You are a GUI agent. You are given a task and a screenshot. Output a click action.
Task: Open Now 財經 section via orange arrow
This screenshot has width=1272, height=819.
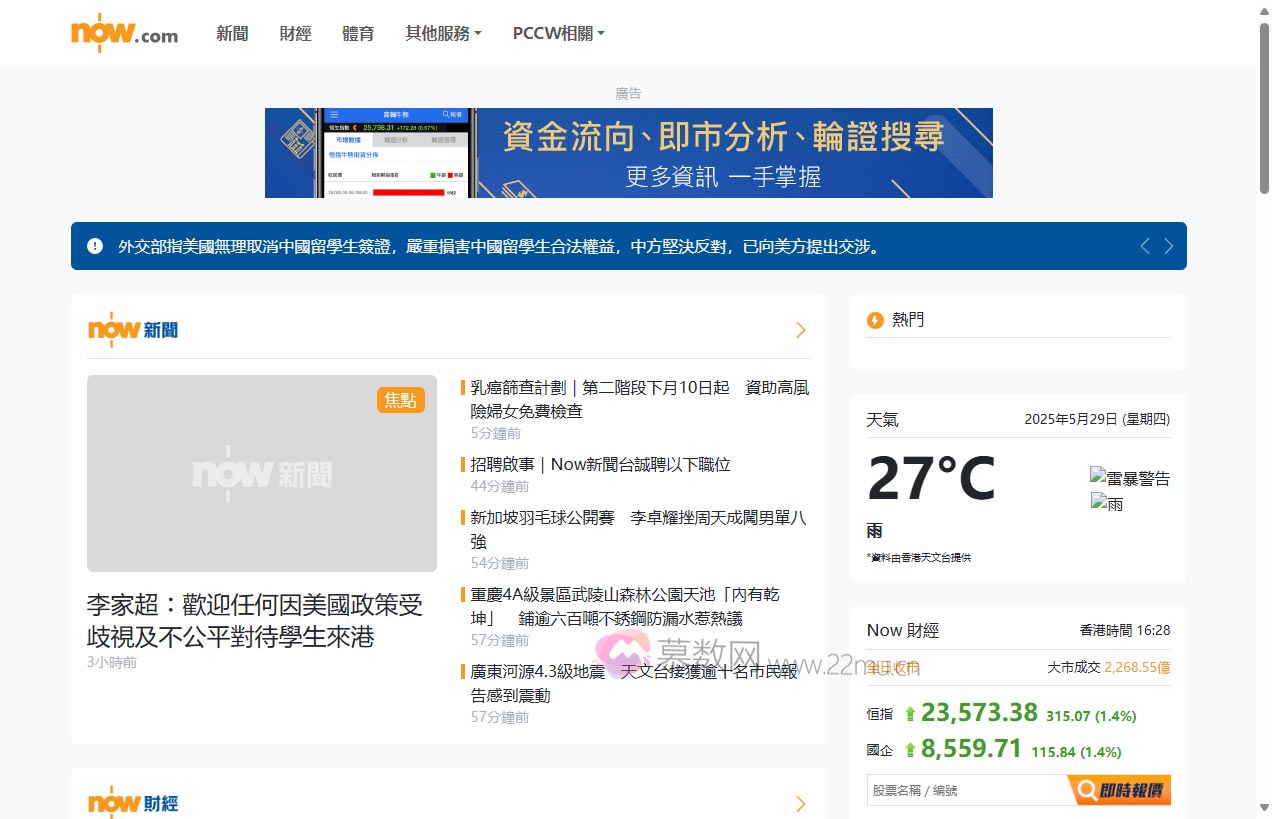(800, 804)
